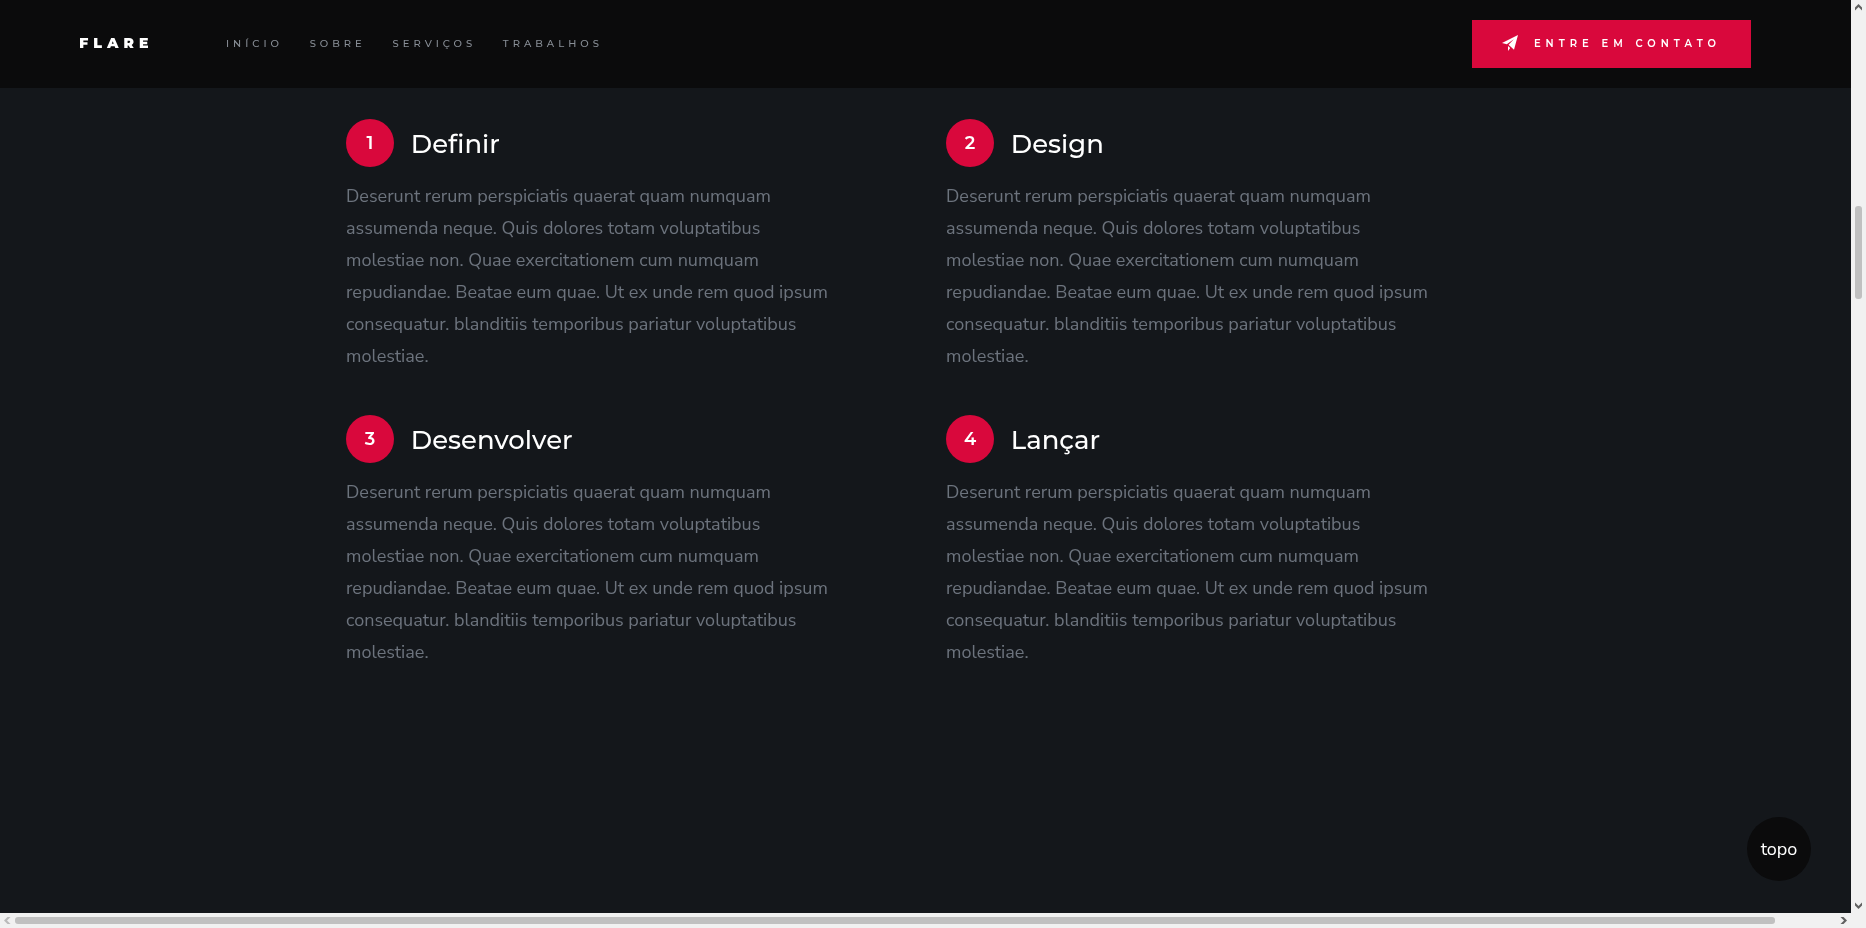Click the ENTRE EM CONTATO button
The height and width of the screenshot is (928, 1866).
(x=1611, y=44)
